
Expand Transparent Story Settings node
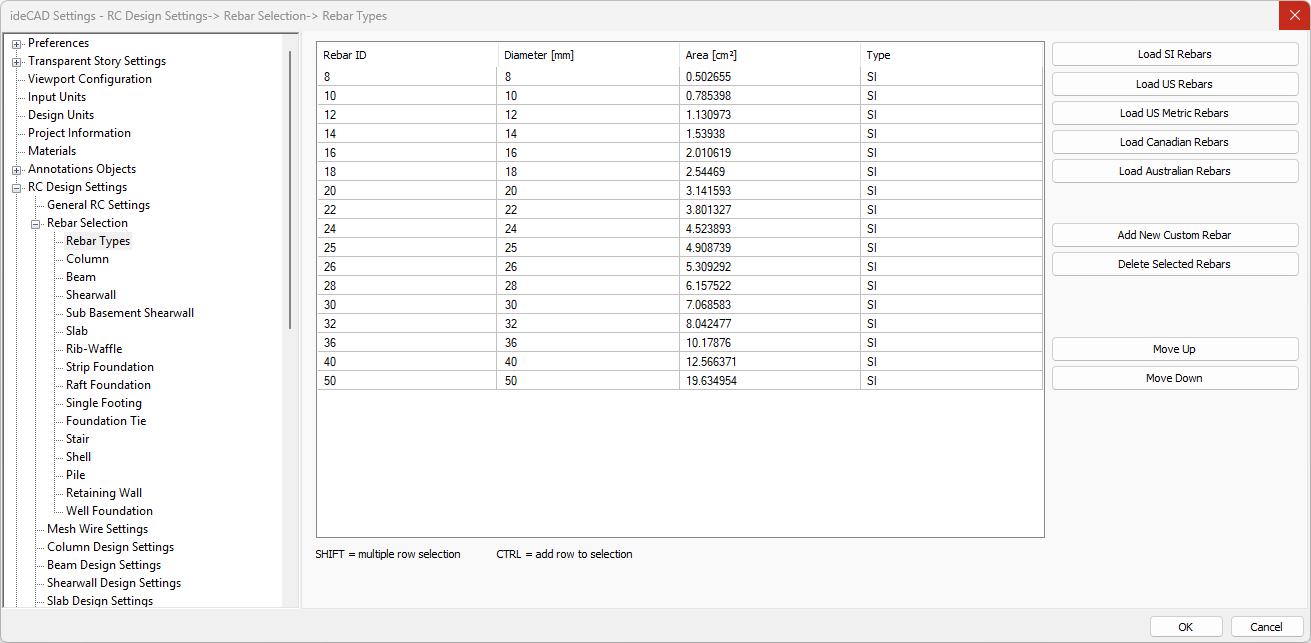click(16, 62)
